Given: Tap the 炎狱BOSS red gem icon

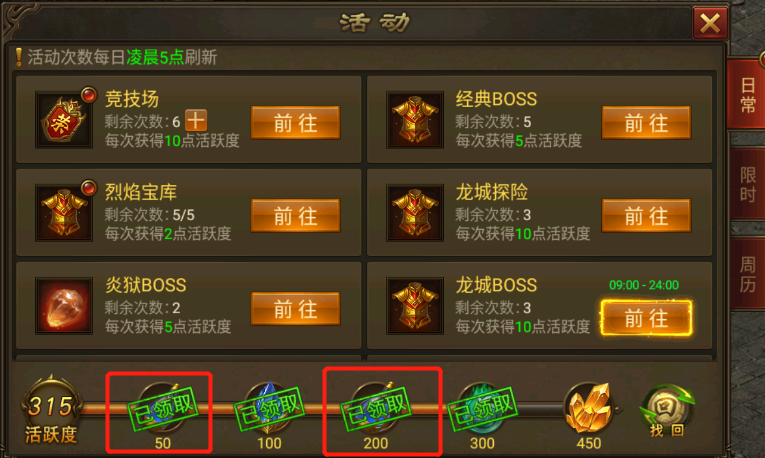Looking at the screenshot, I should [x=64, y=306].
